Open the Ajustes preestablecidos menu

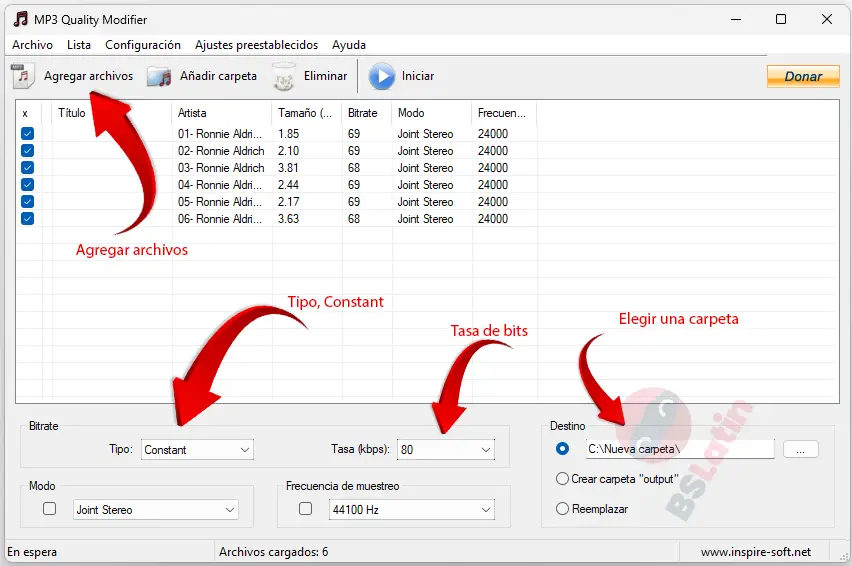click(x=256, y=45)
